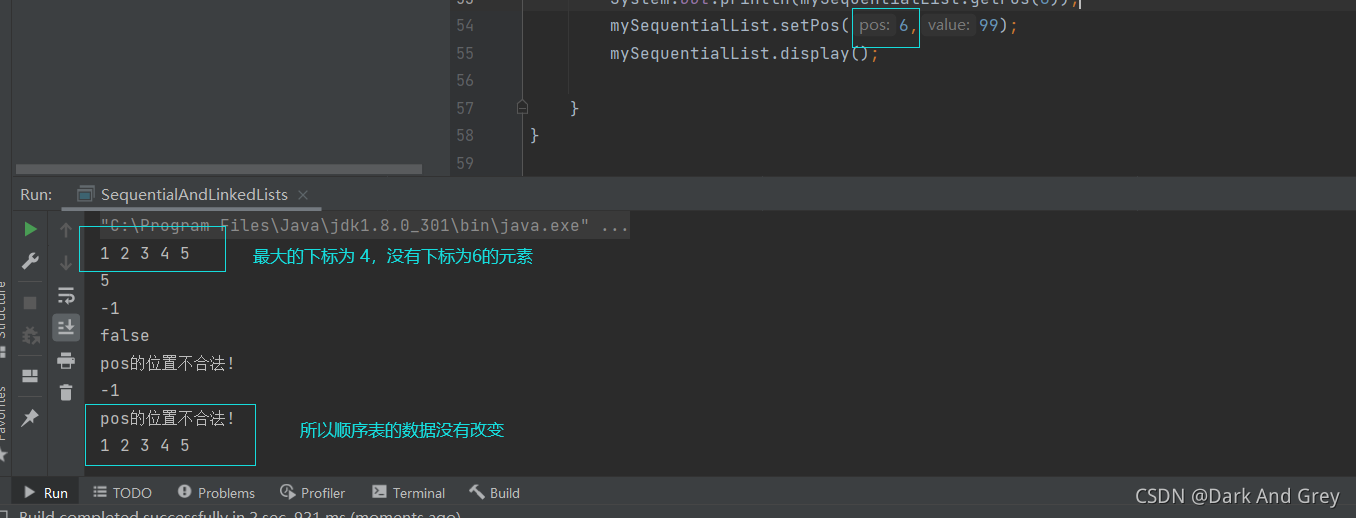Rerun the program with the green play icon

30,229
